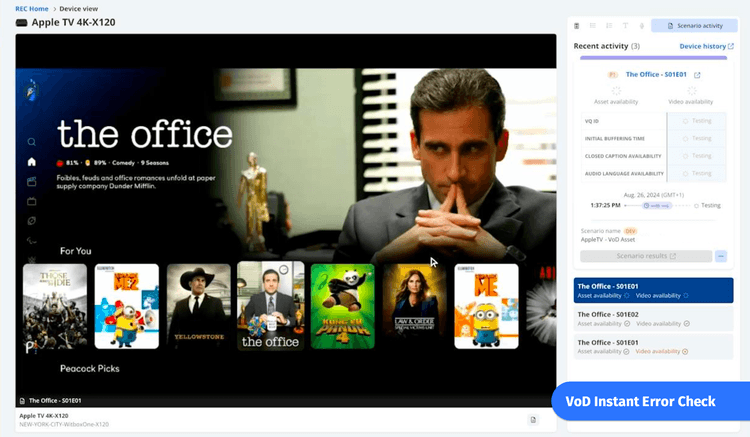Click the remote control icon in panel toolbar

(x=577, y=26)
